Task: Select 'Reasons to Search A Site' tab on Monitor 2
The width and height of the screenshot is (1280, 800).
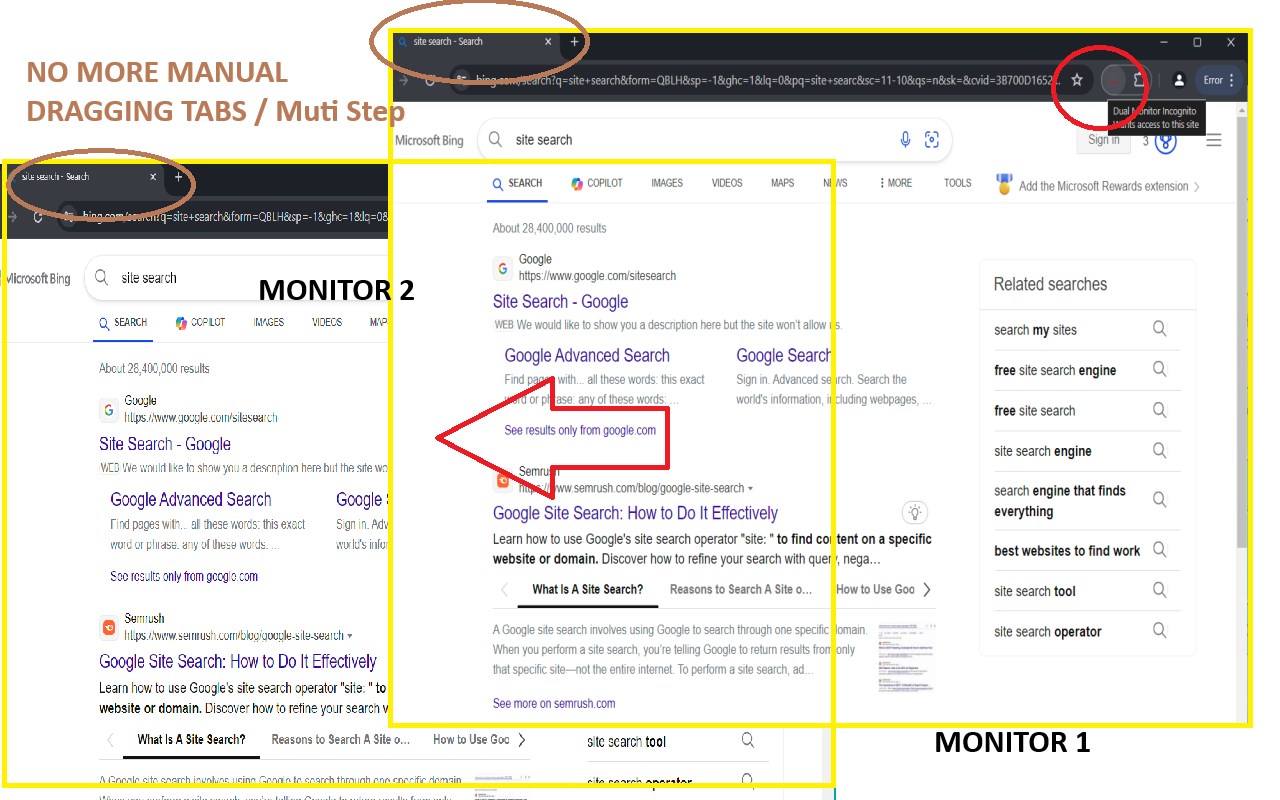Action: click(340, 740)
